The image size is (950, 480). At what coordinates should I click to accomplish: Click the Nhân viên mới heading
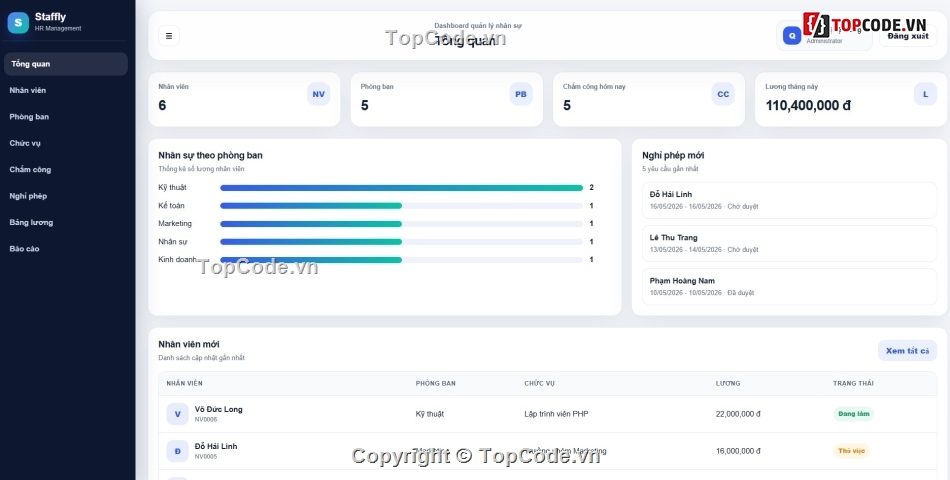[x=188, y=344]
